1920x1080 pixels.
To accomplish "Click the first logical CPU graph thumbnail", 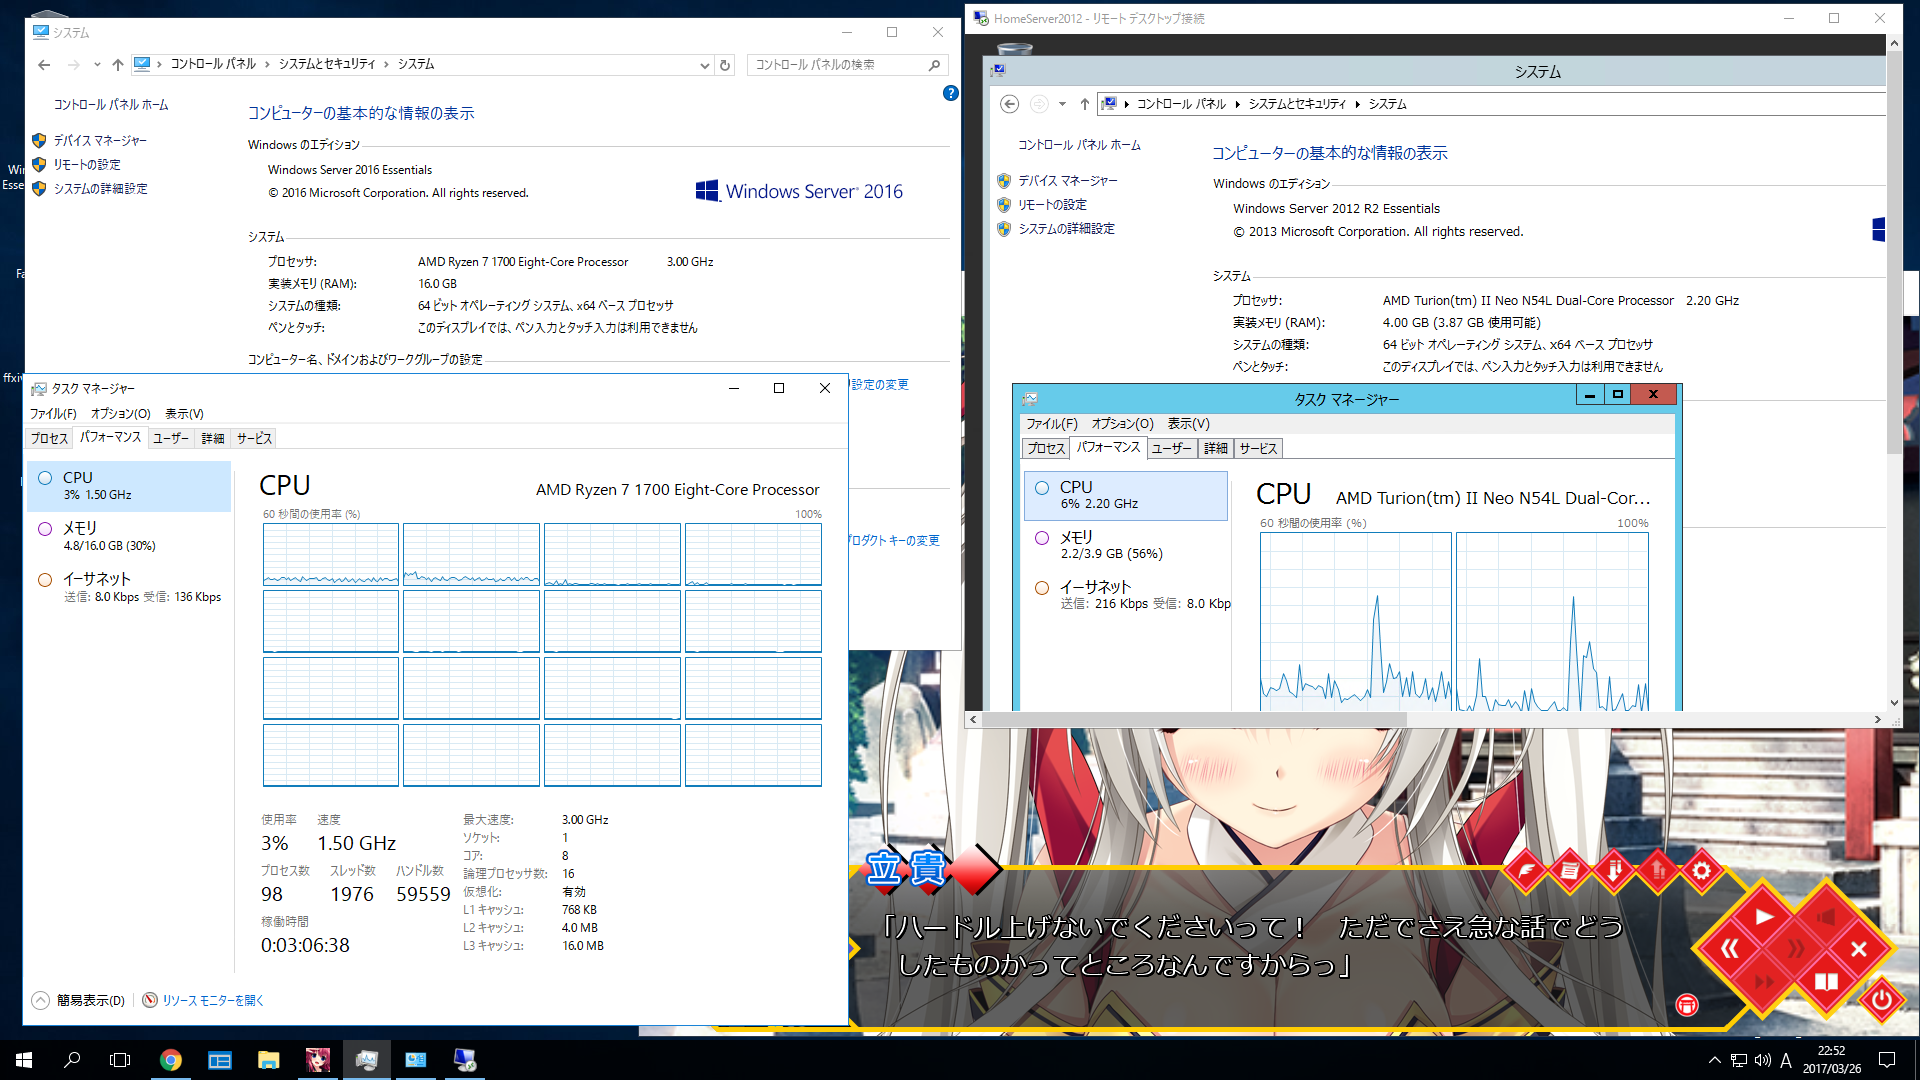I will pyautogui.click(x=331, y=554).
